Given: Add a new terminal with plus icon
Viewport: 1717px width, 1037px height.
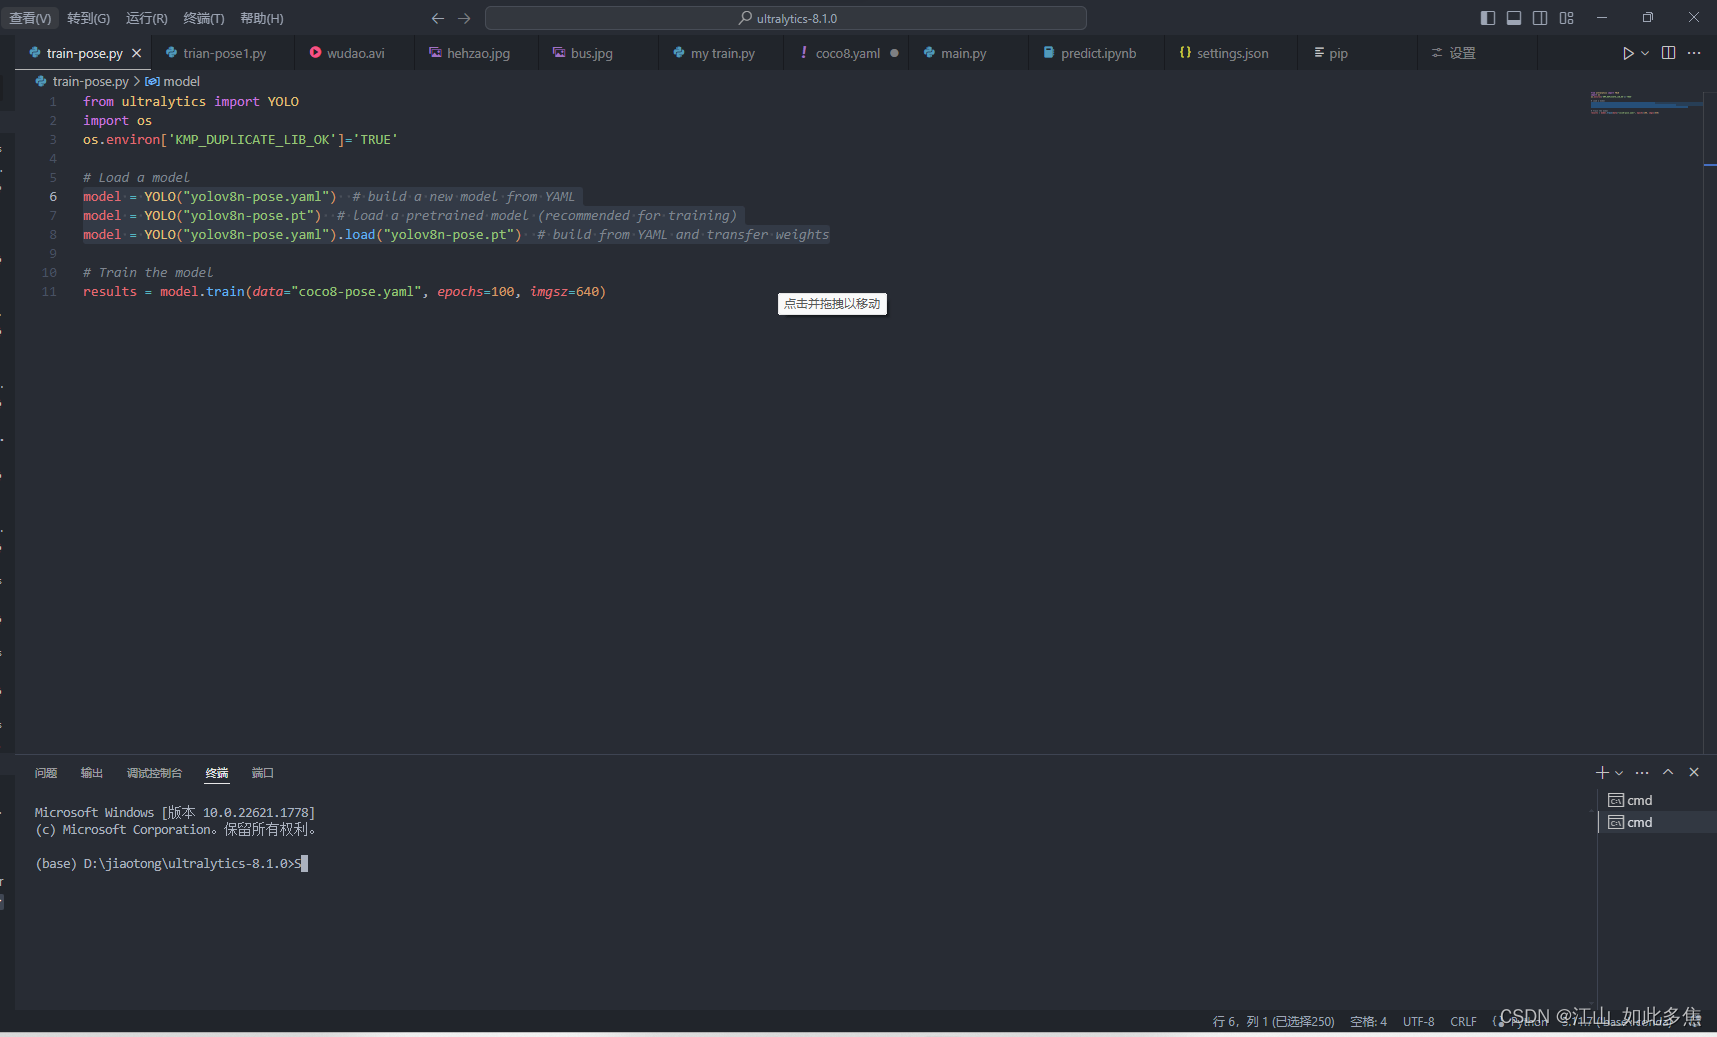Looking at the screenshot, I should (x=1601, y=772).
